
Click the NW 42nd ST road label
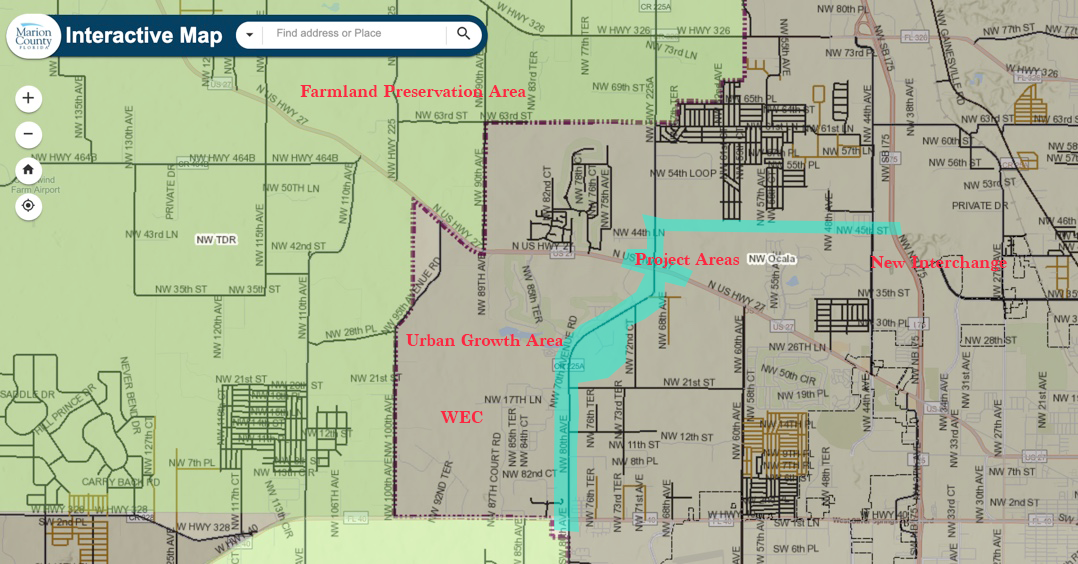(x=298, y=246)
